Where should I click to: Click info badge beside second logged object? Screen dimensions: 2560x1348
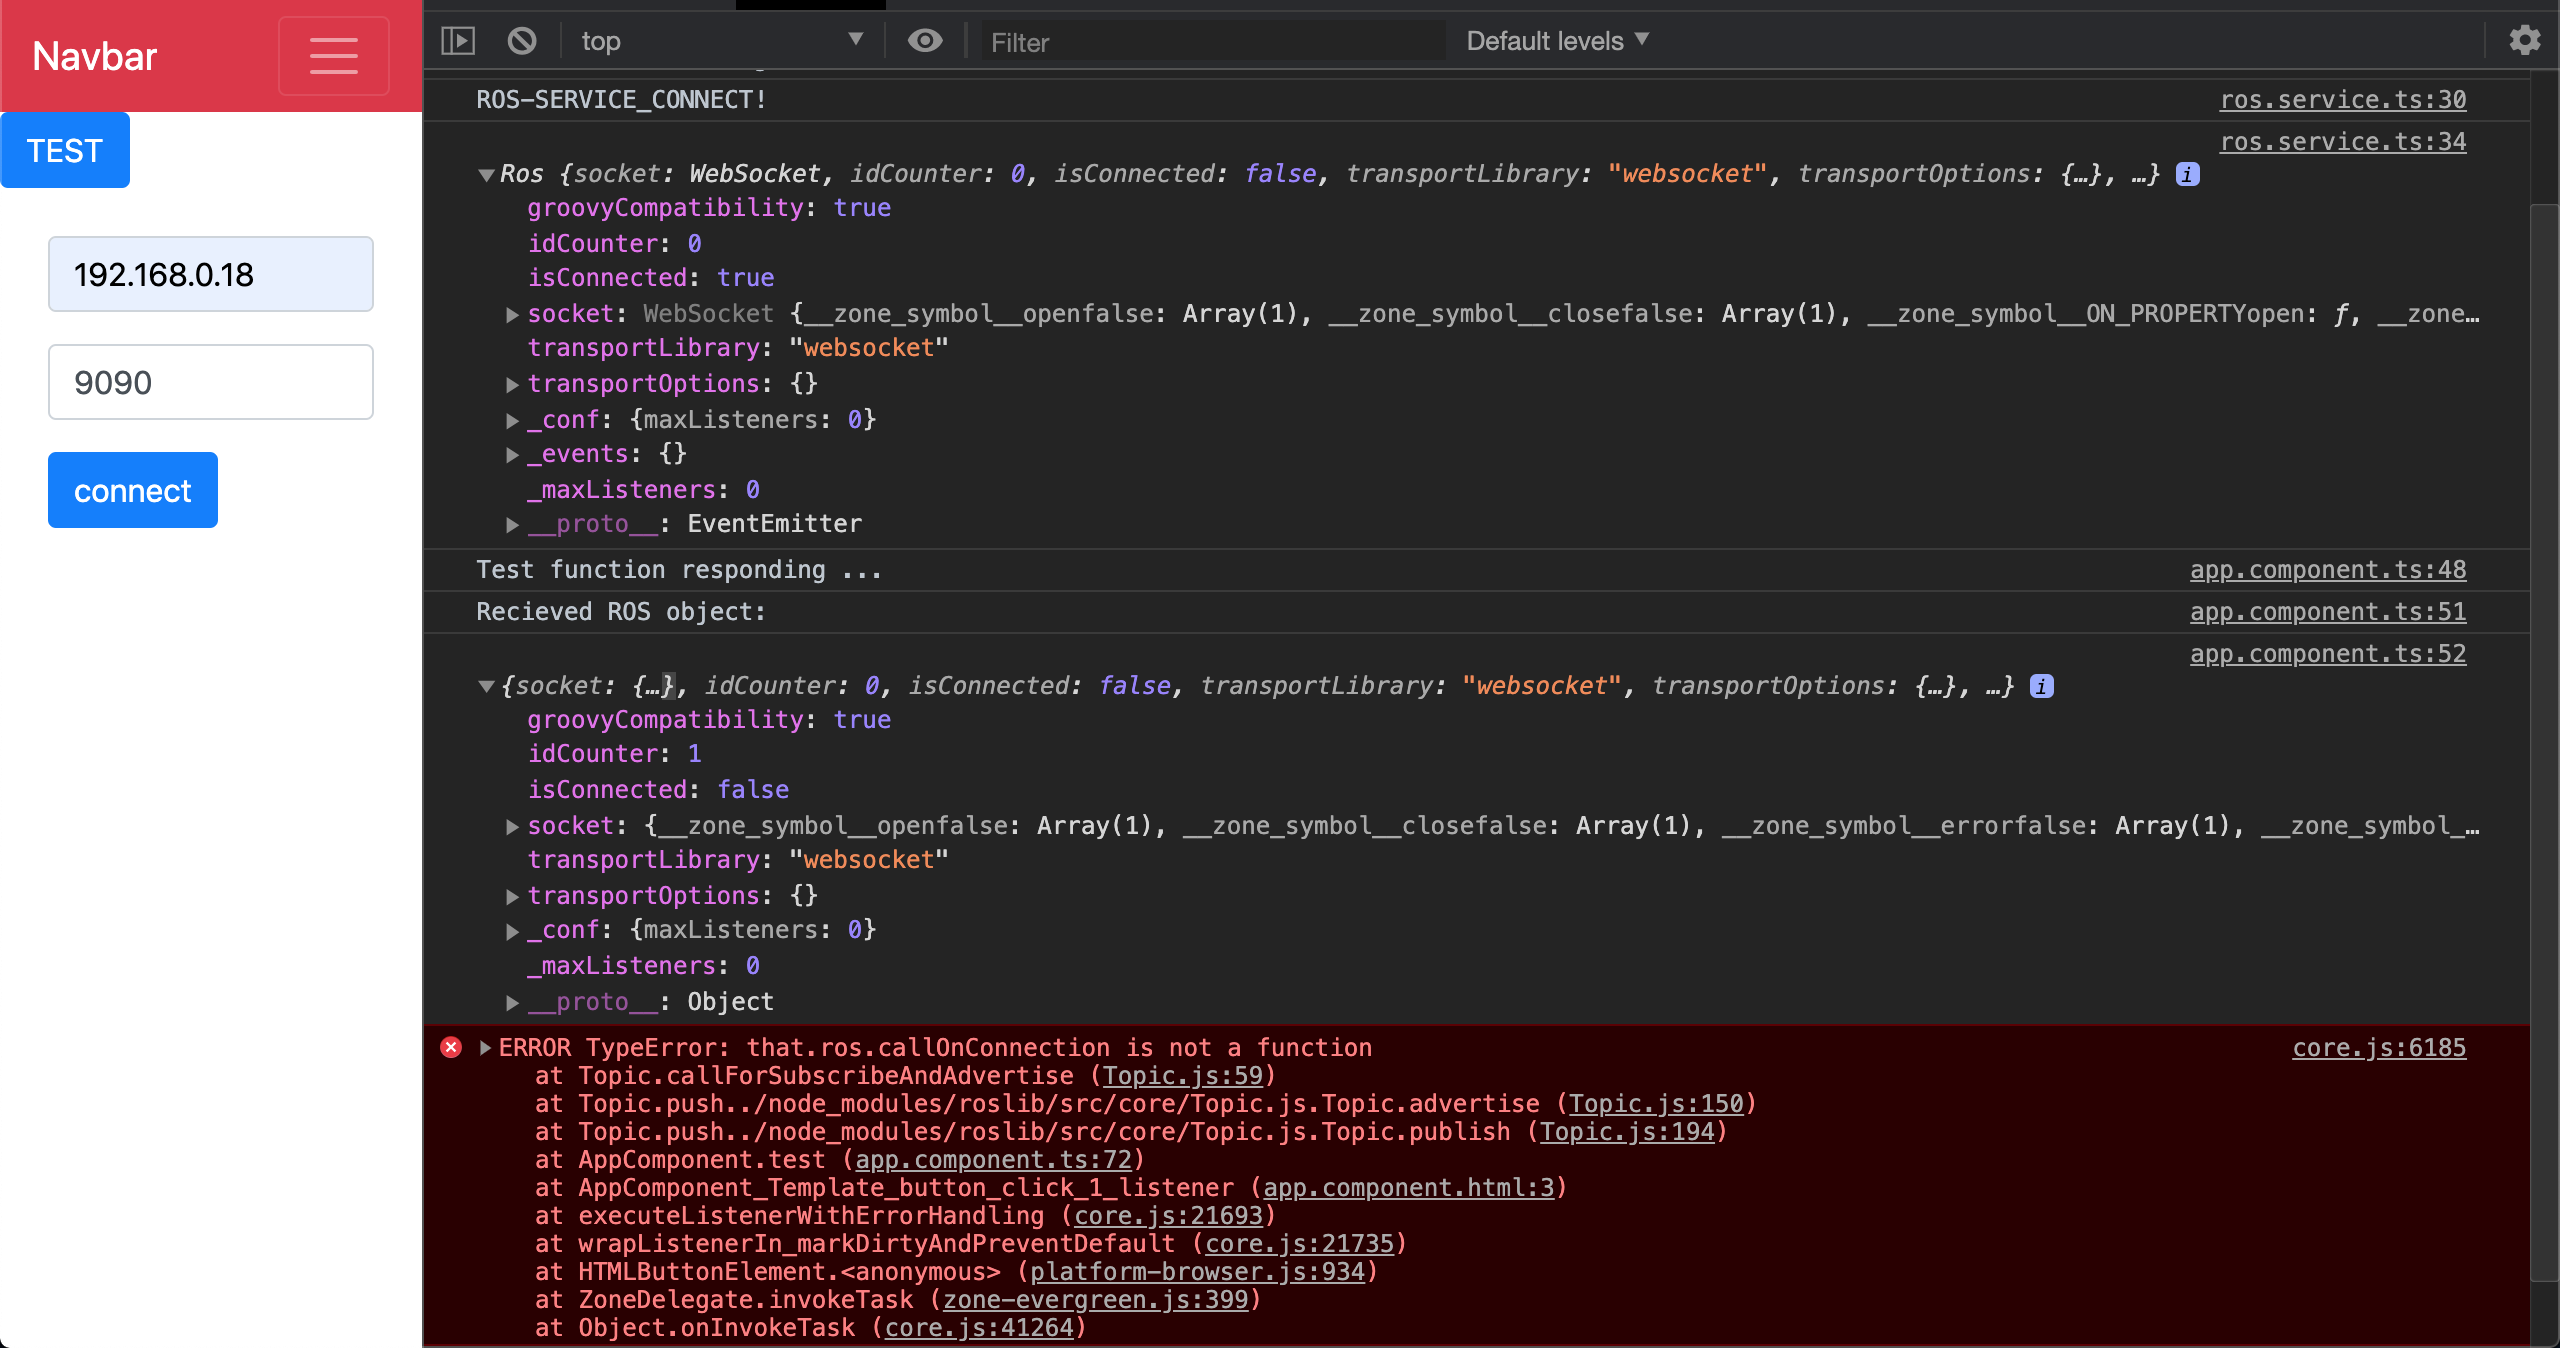click(x=2042, y=686)
